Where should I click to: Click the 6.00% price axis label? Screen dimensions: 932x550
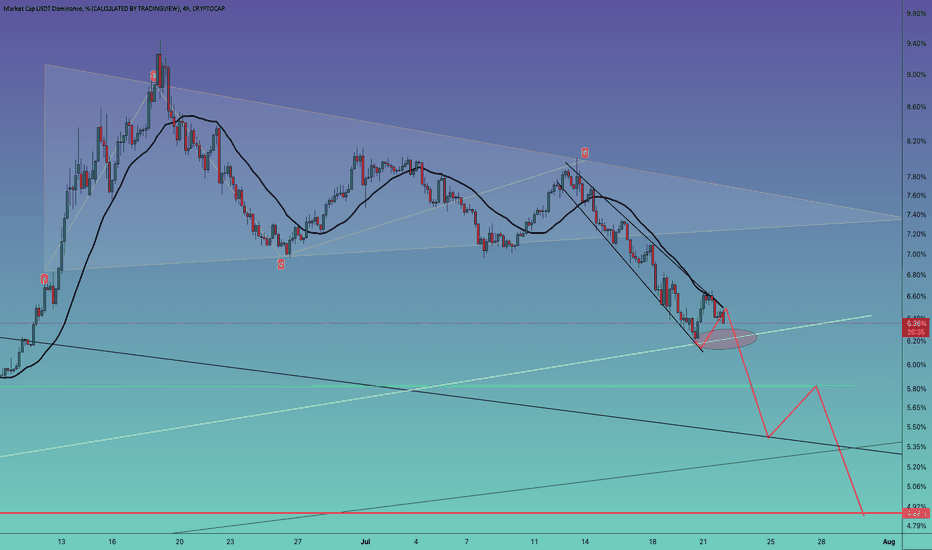point(916,365)
